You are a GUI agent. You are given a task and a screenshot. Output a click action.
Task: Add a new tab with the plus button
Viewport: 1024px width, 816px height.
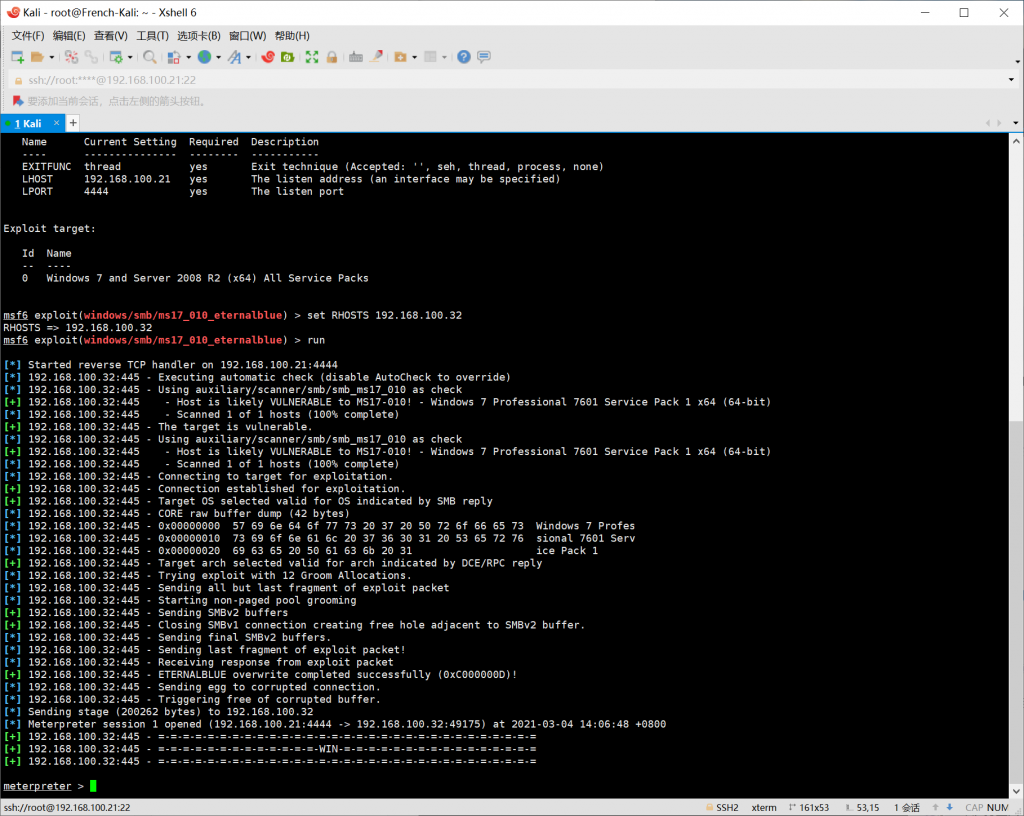[x=73, y=123]
